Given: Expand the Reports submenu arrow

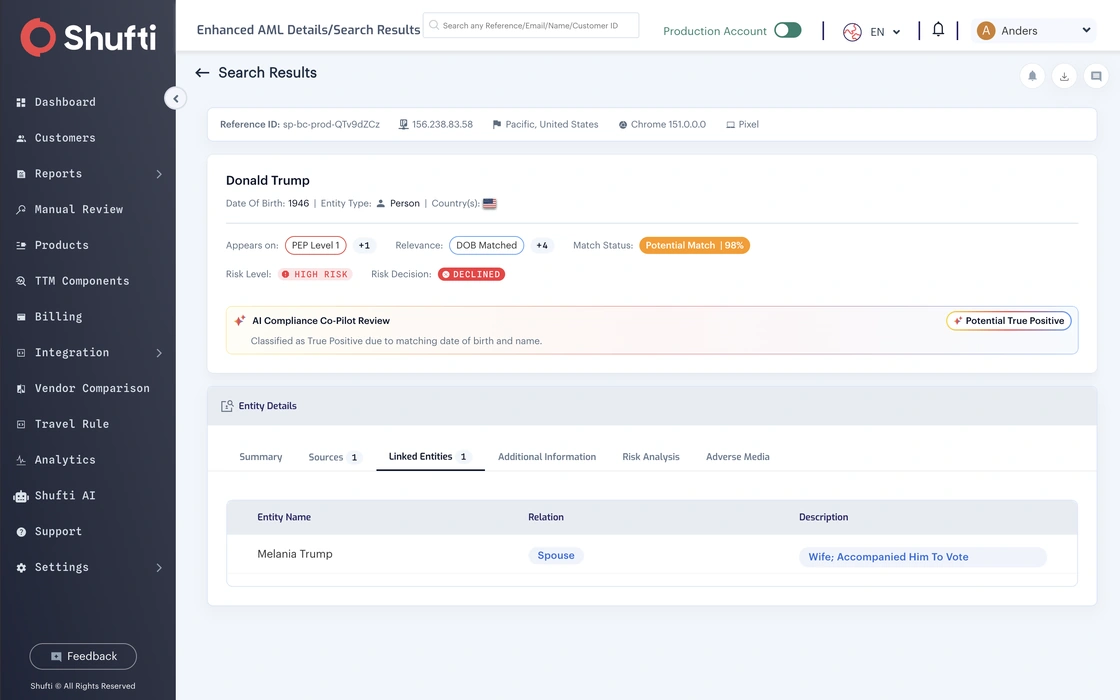Looking at the screenshot, I should pyautogui.click(x=159, y=174).
